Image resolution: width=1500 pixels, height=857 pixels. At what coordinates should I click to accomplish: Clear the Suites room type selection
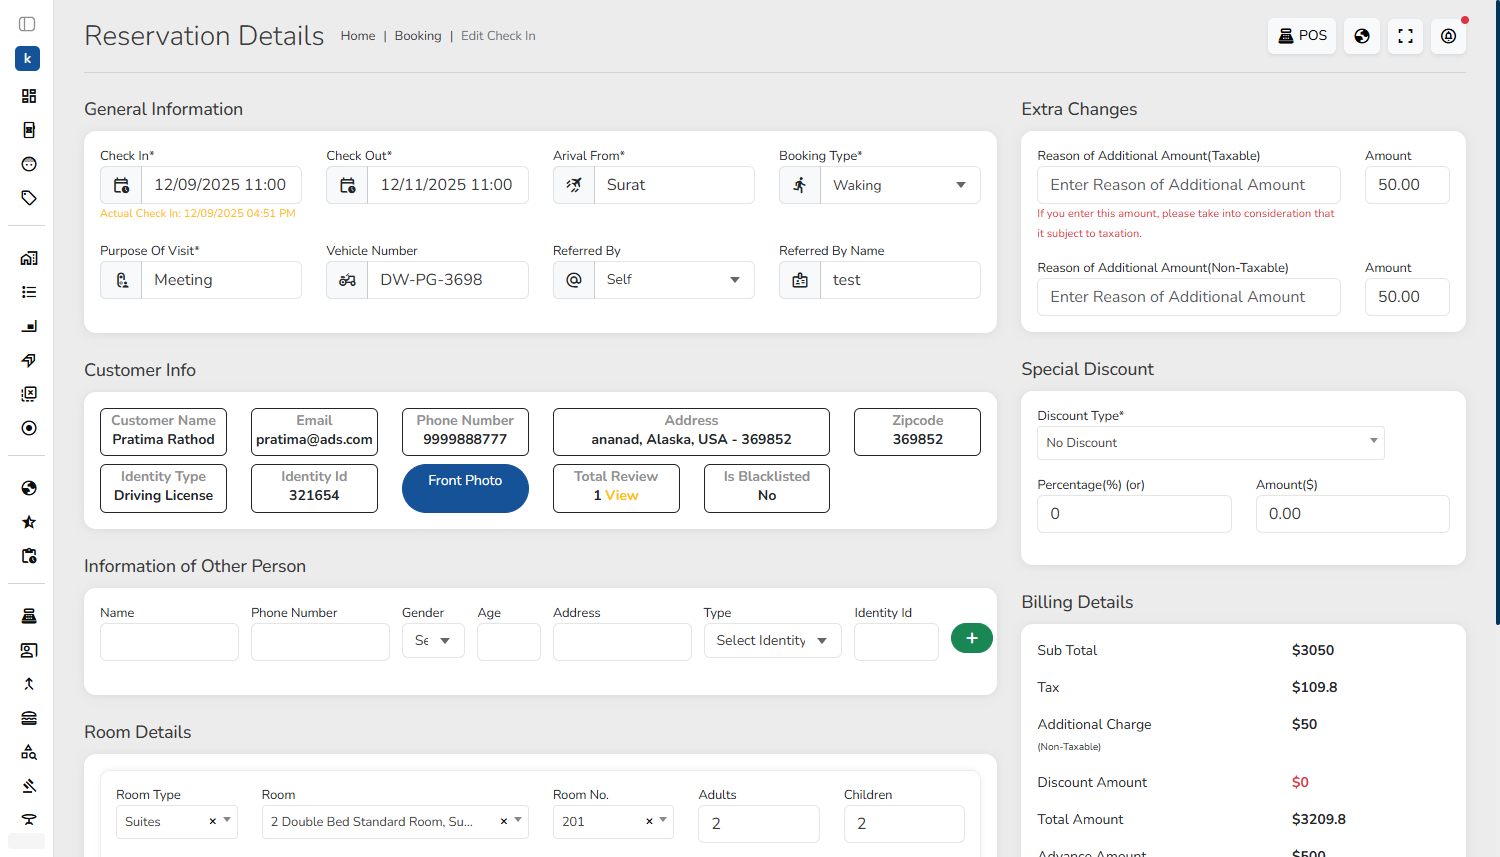pyautogui.click(x=212, y=822)
